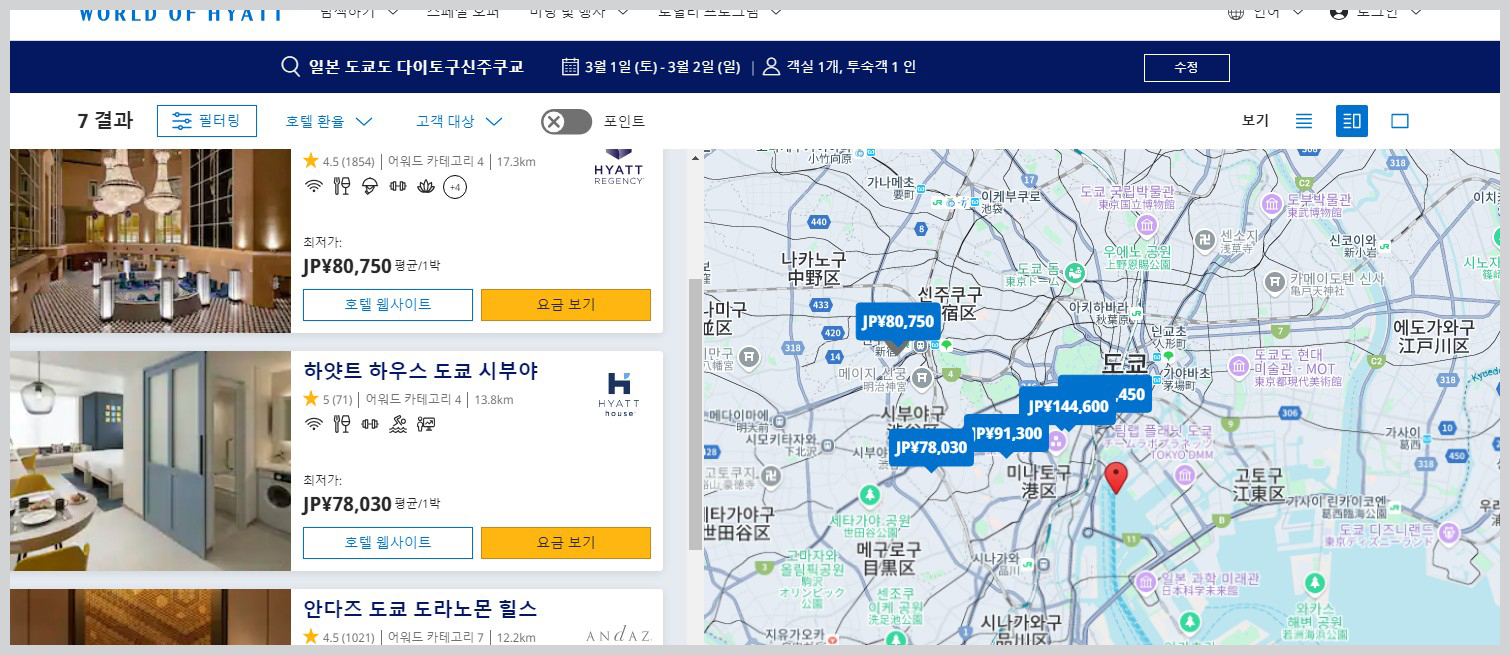Click the calendar icon beside the dates

[570, 67]
